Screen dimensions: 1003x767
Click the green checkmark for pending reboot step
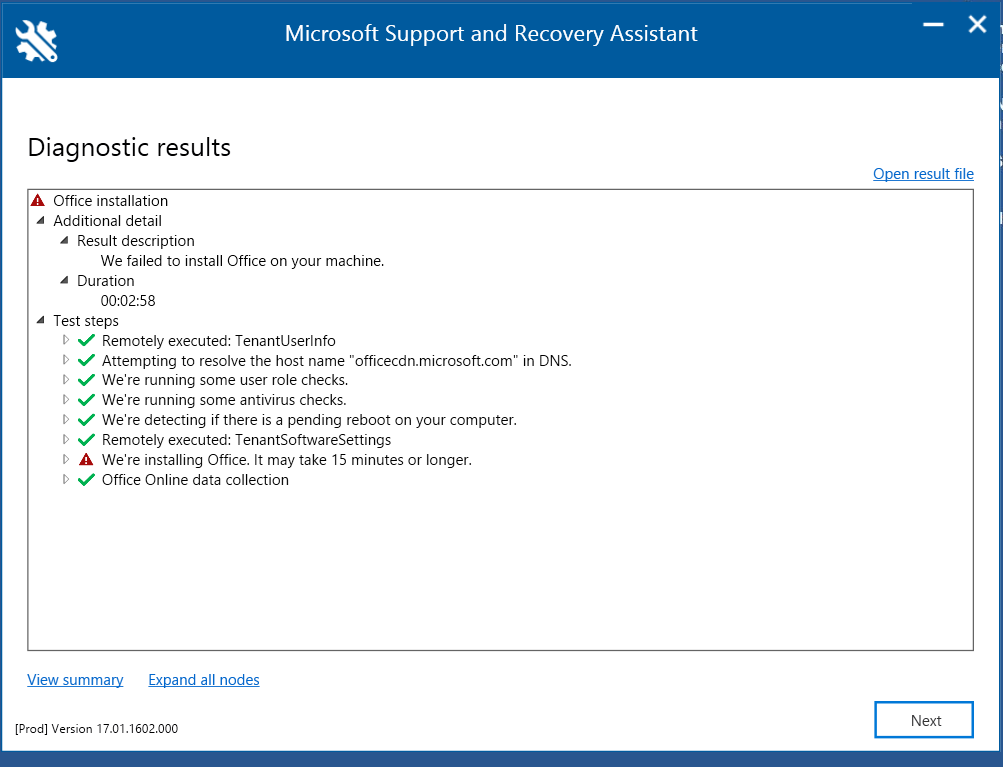point(86,420)
